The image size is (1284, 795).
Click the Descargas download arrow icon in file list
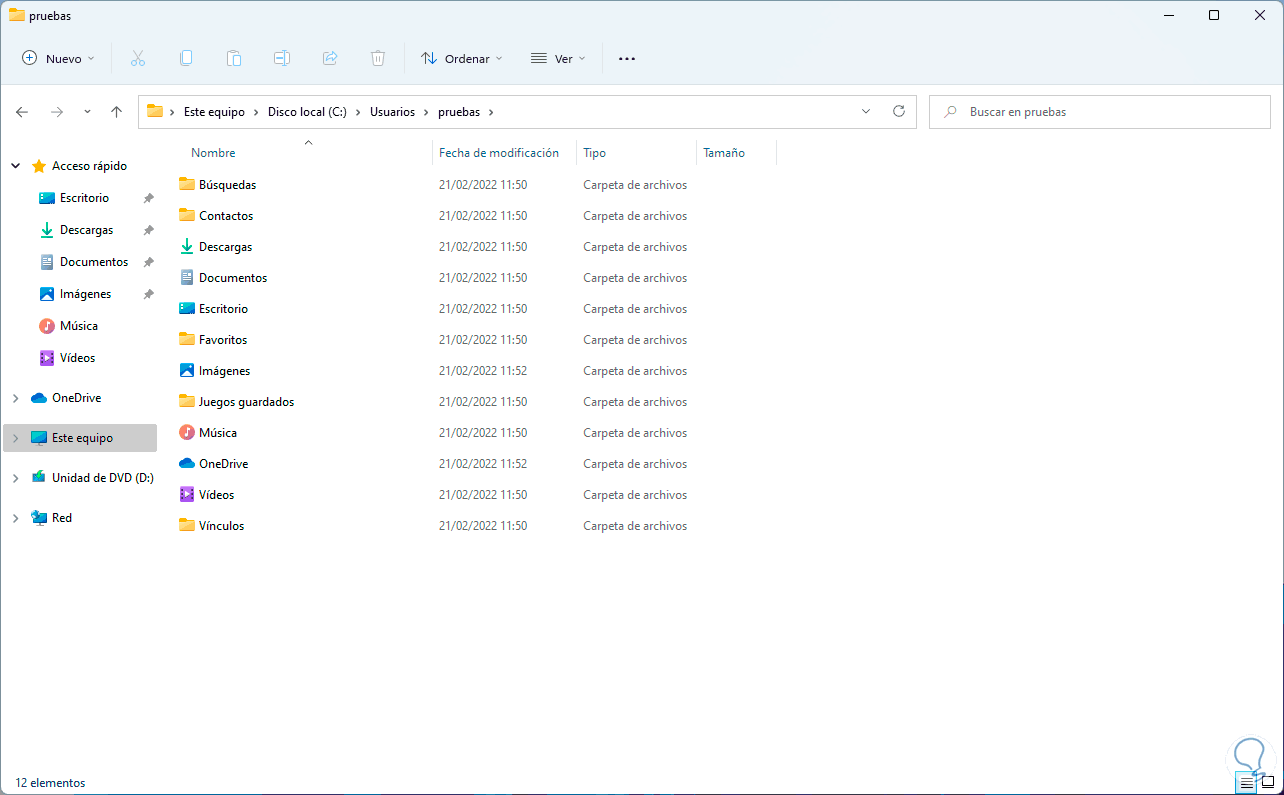coord(186,246)
